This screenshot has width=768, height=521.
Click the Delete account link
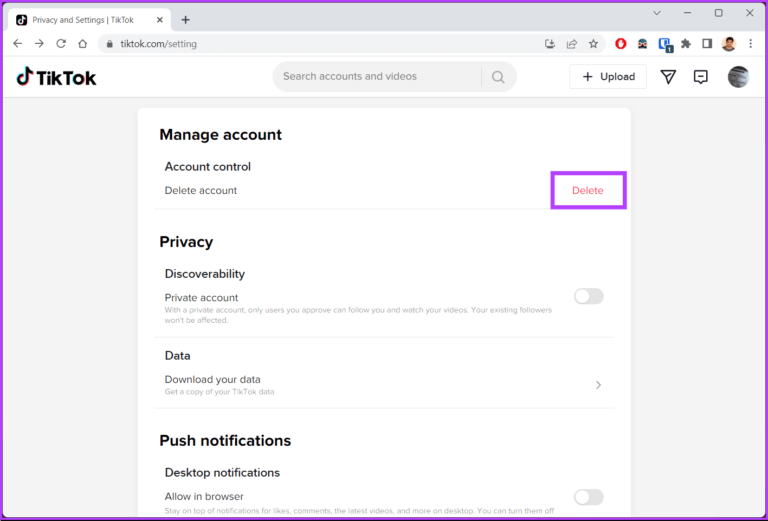[588, 190]
